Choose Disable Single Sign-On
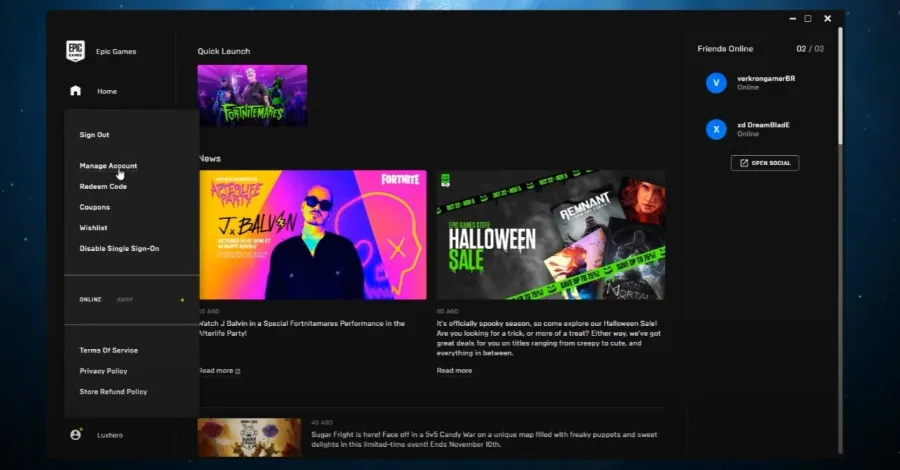This screenshot has width=900, height=470. click(119, 248)
